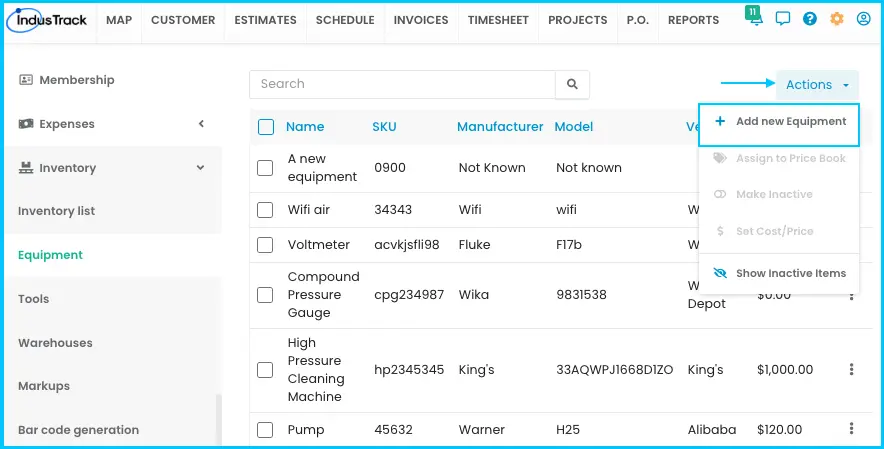This screenshot has width=884, height=449.
Task: Open the three-dot menu for High Pressure Cleaning Machine
Action: (x=851, y=369)
